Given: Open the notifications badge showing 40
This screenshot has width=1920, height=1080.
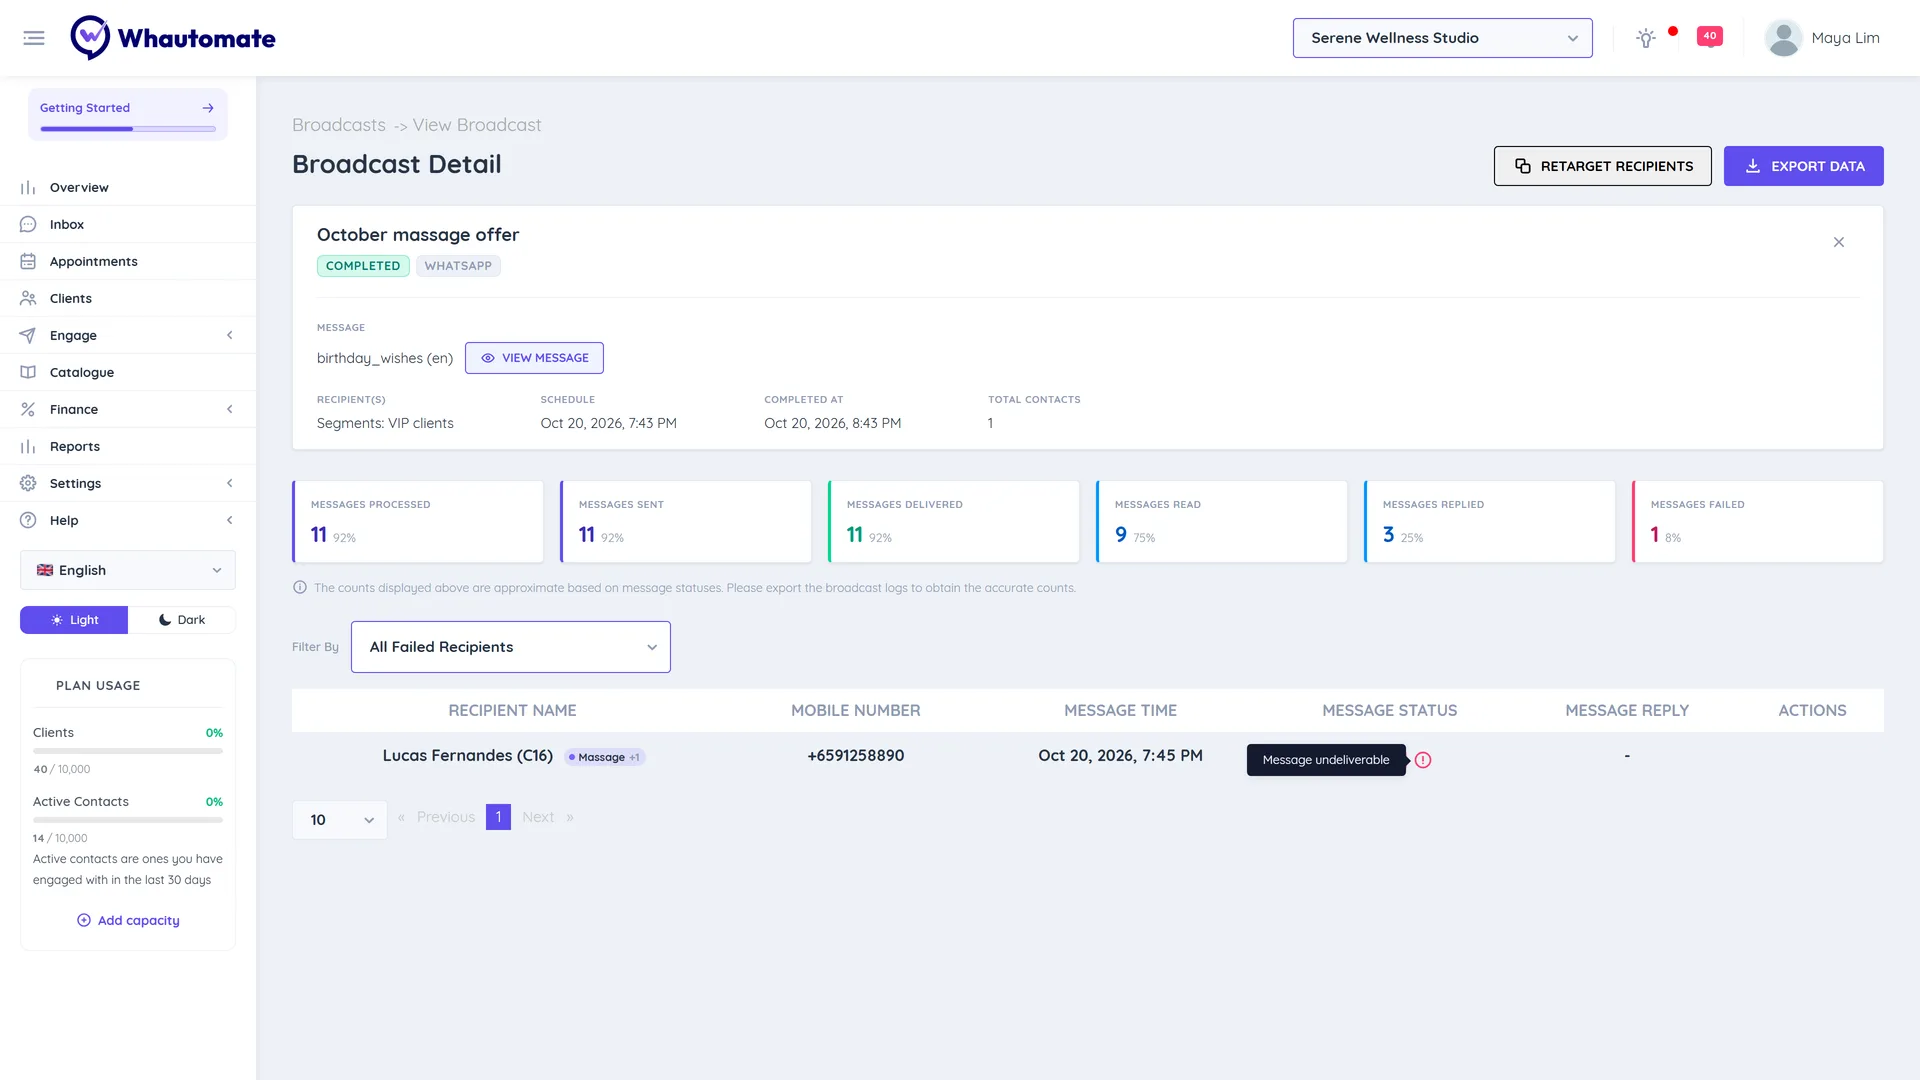Looking at the screenshot, I should click(x=1710, y=36).
